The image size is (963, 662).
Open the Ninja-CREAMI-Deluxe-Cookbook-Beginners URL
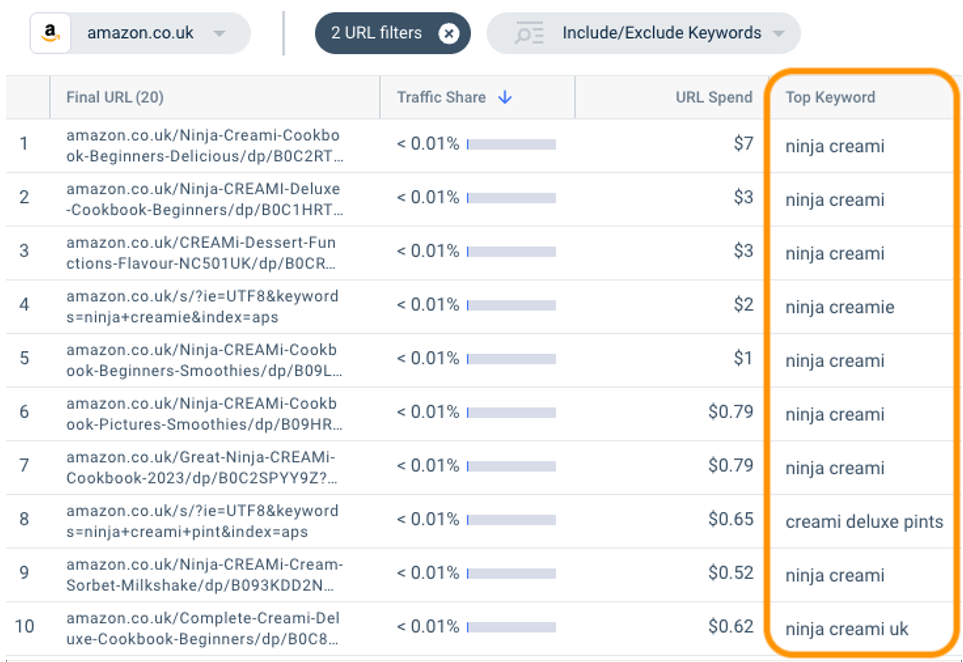[203, 199]
